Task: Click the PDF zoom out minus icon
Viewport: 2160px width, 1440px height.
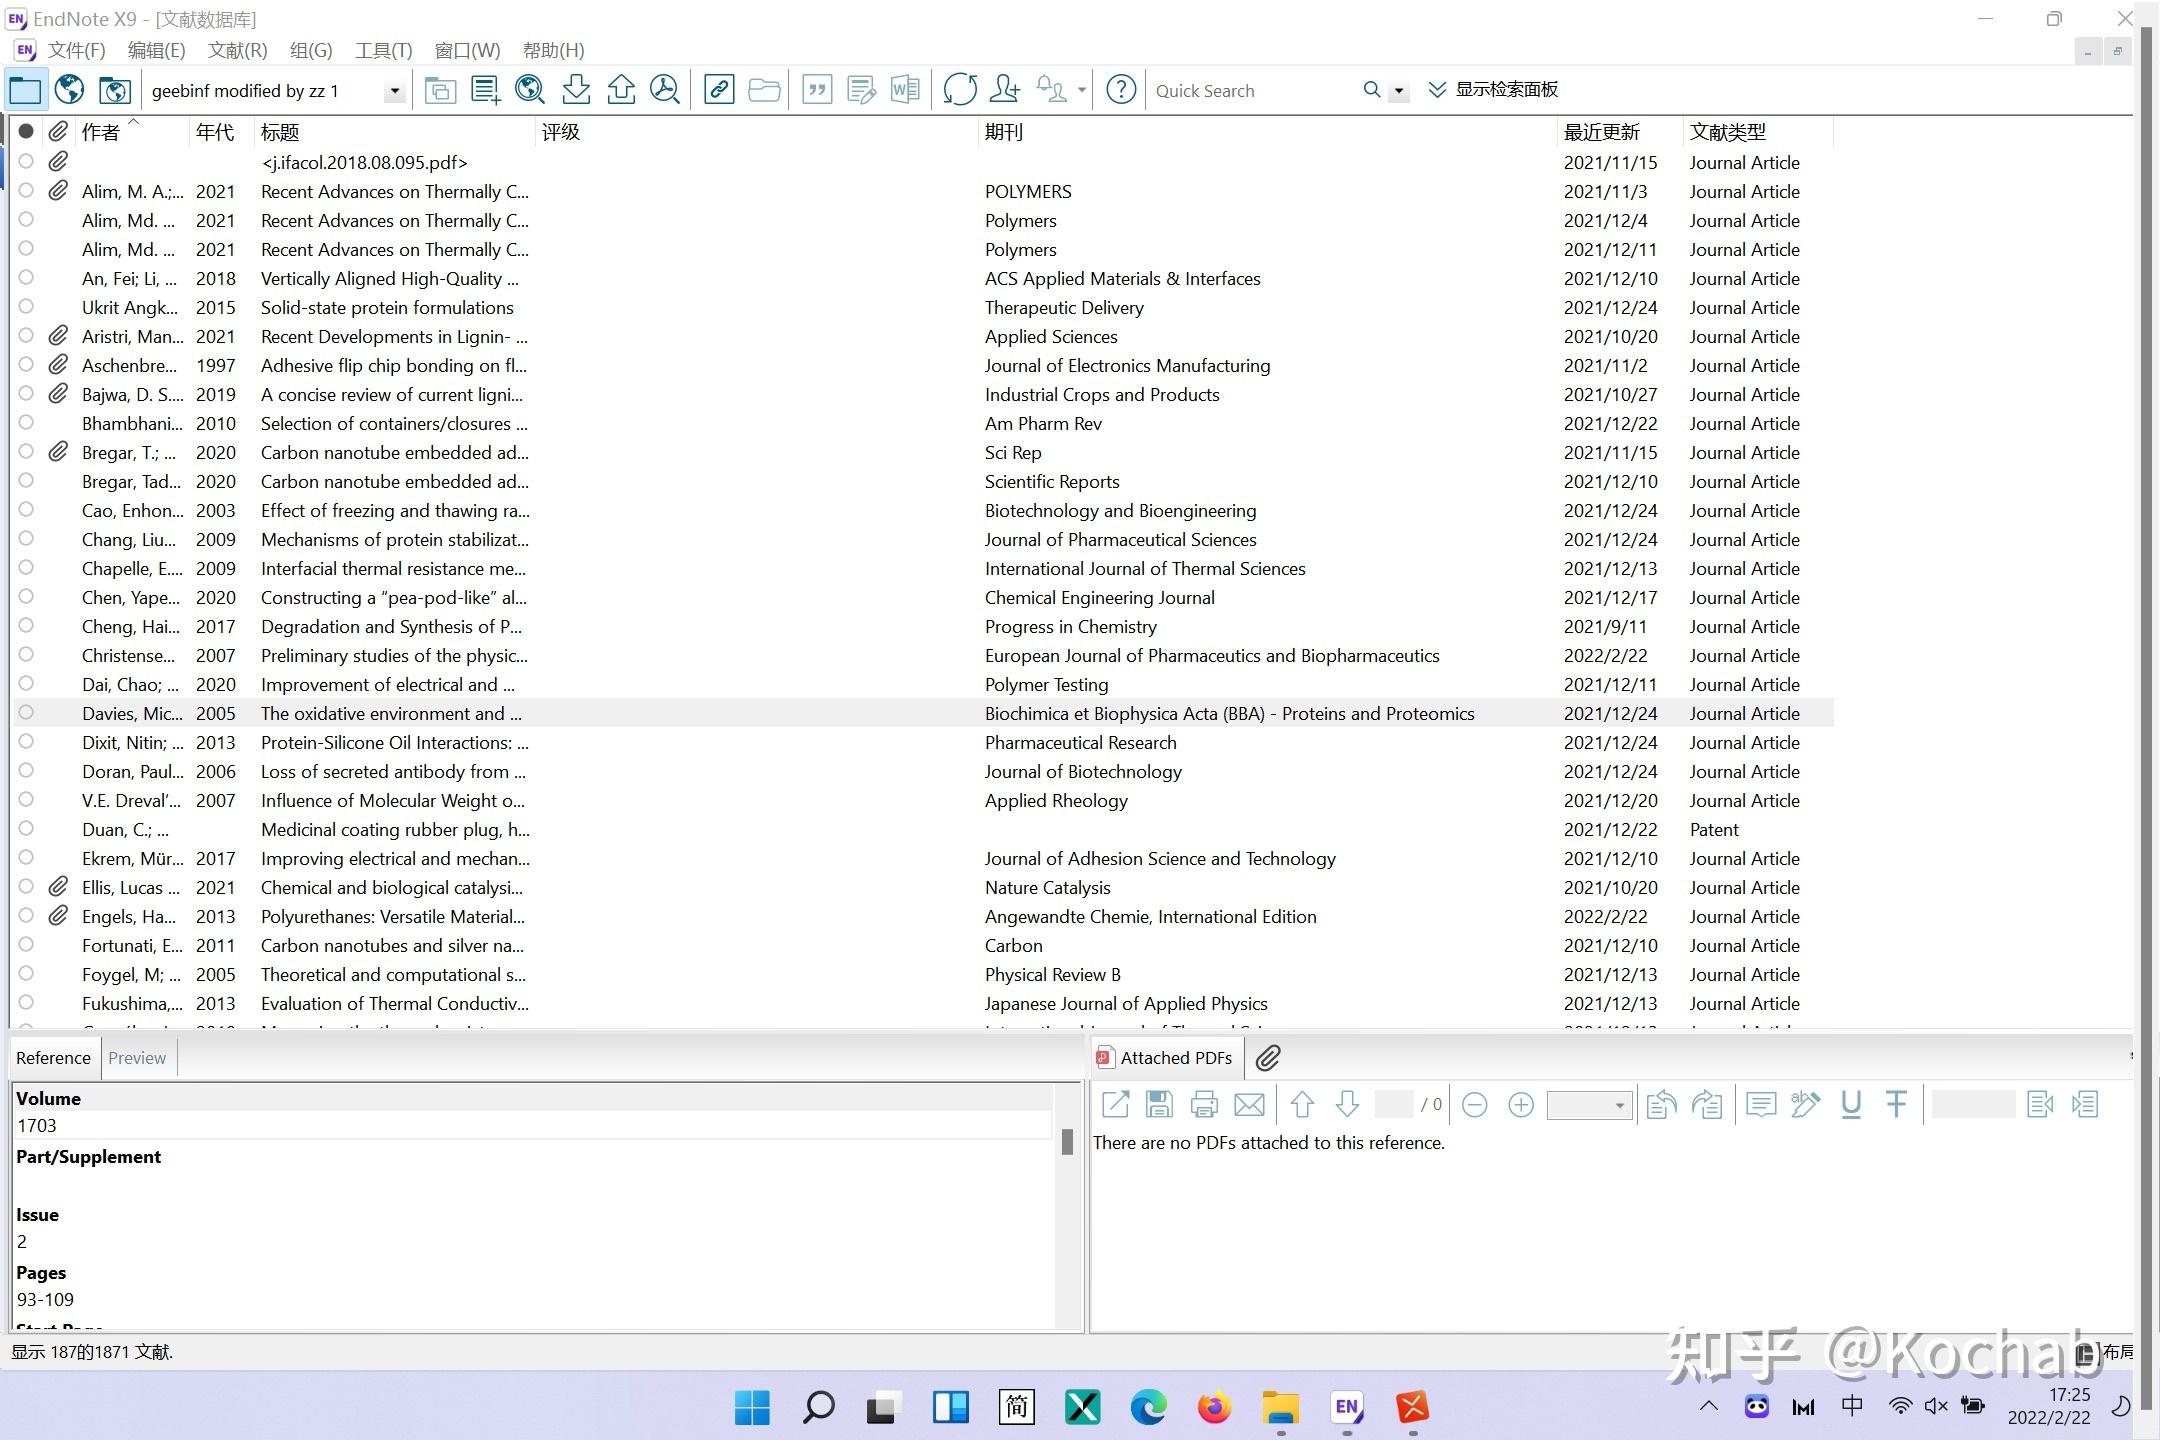Action: [x=1475, y=1105]
